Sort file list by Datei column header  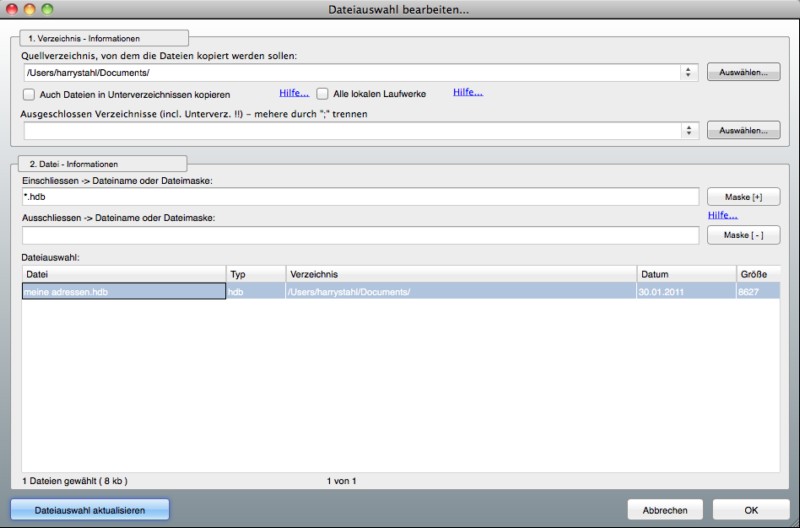(123, 274)
